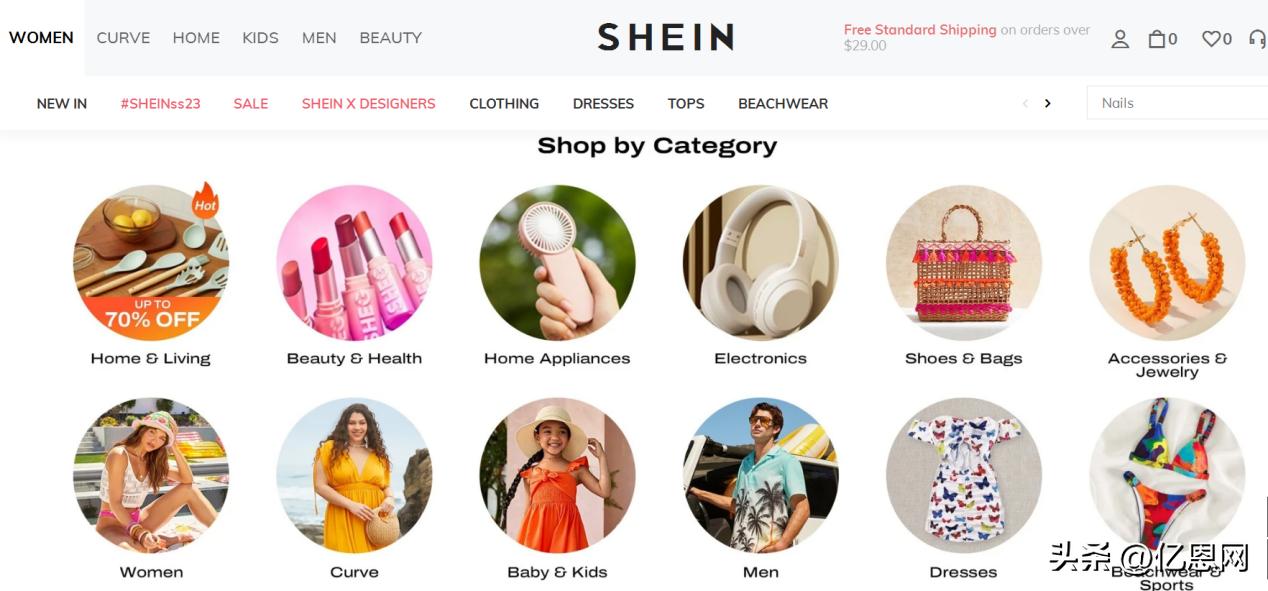This screenshot has width=1268, height=591.
Task: Click the left chevron arrow in nav bar
Action: click(1025, 103)
